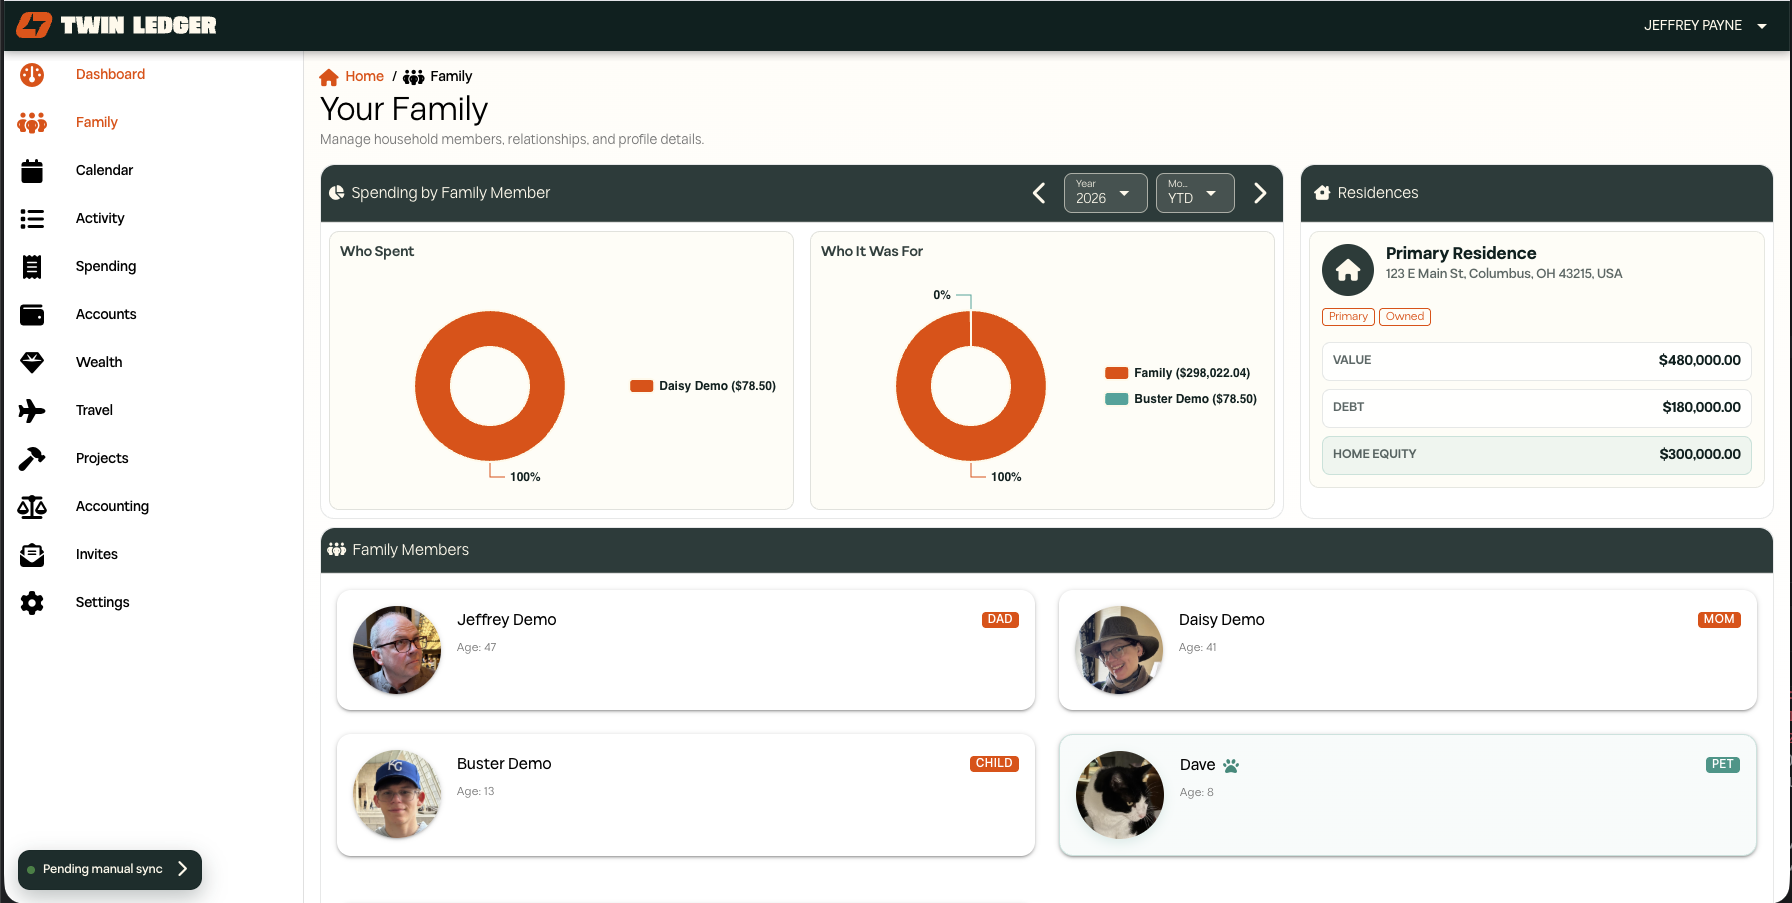
Task: Click the Invites envelope icon in sidebar
Action: coord(32,555)
